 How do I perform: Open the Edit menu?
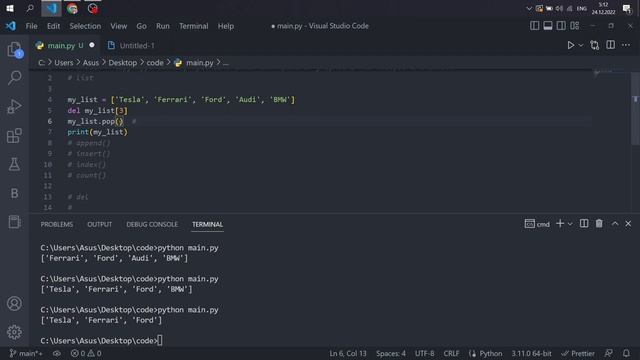[53, 26]
